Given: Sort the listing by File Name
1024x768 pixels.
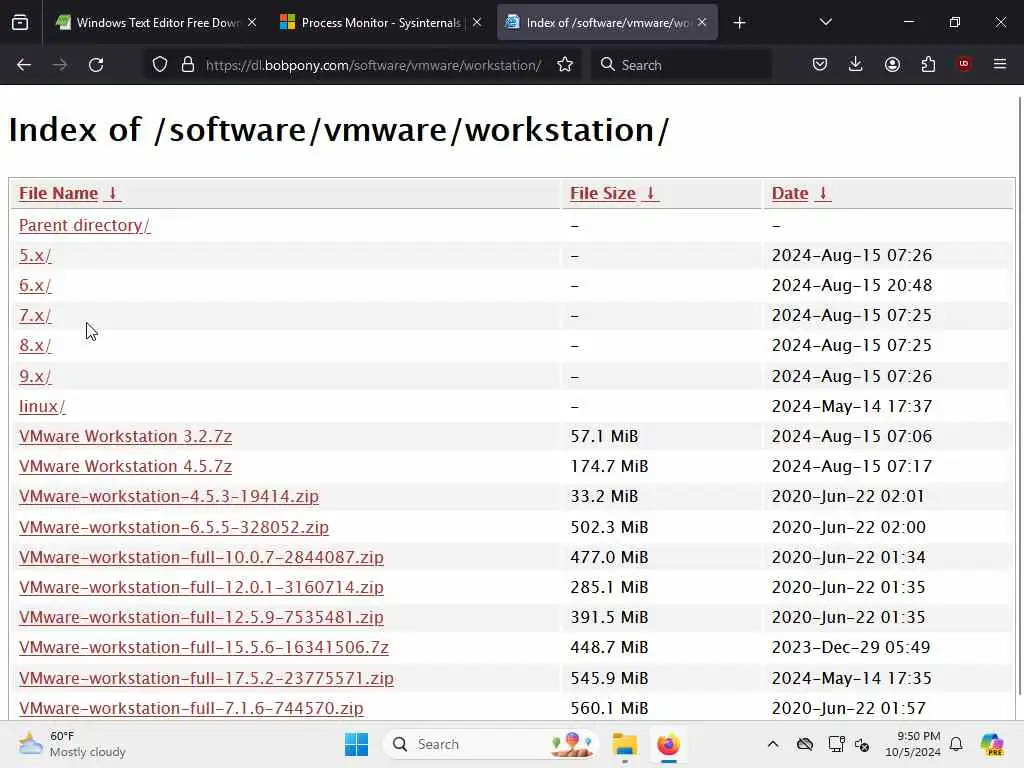Looking at the screenshot, I should coord(69,193).
